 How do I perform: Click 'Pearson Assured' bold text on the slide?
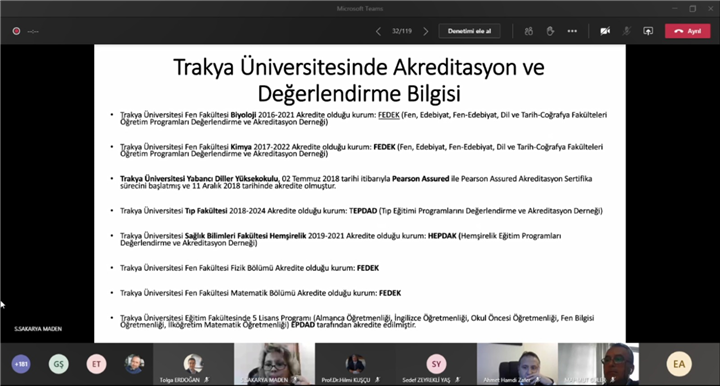point(421,179)
